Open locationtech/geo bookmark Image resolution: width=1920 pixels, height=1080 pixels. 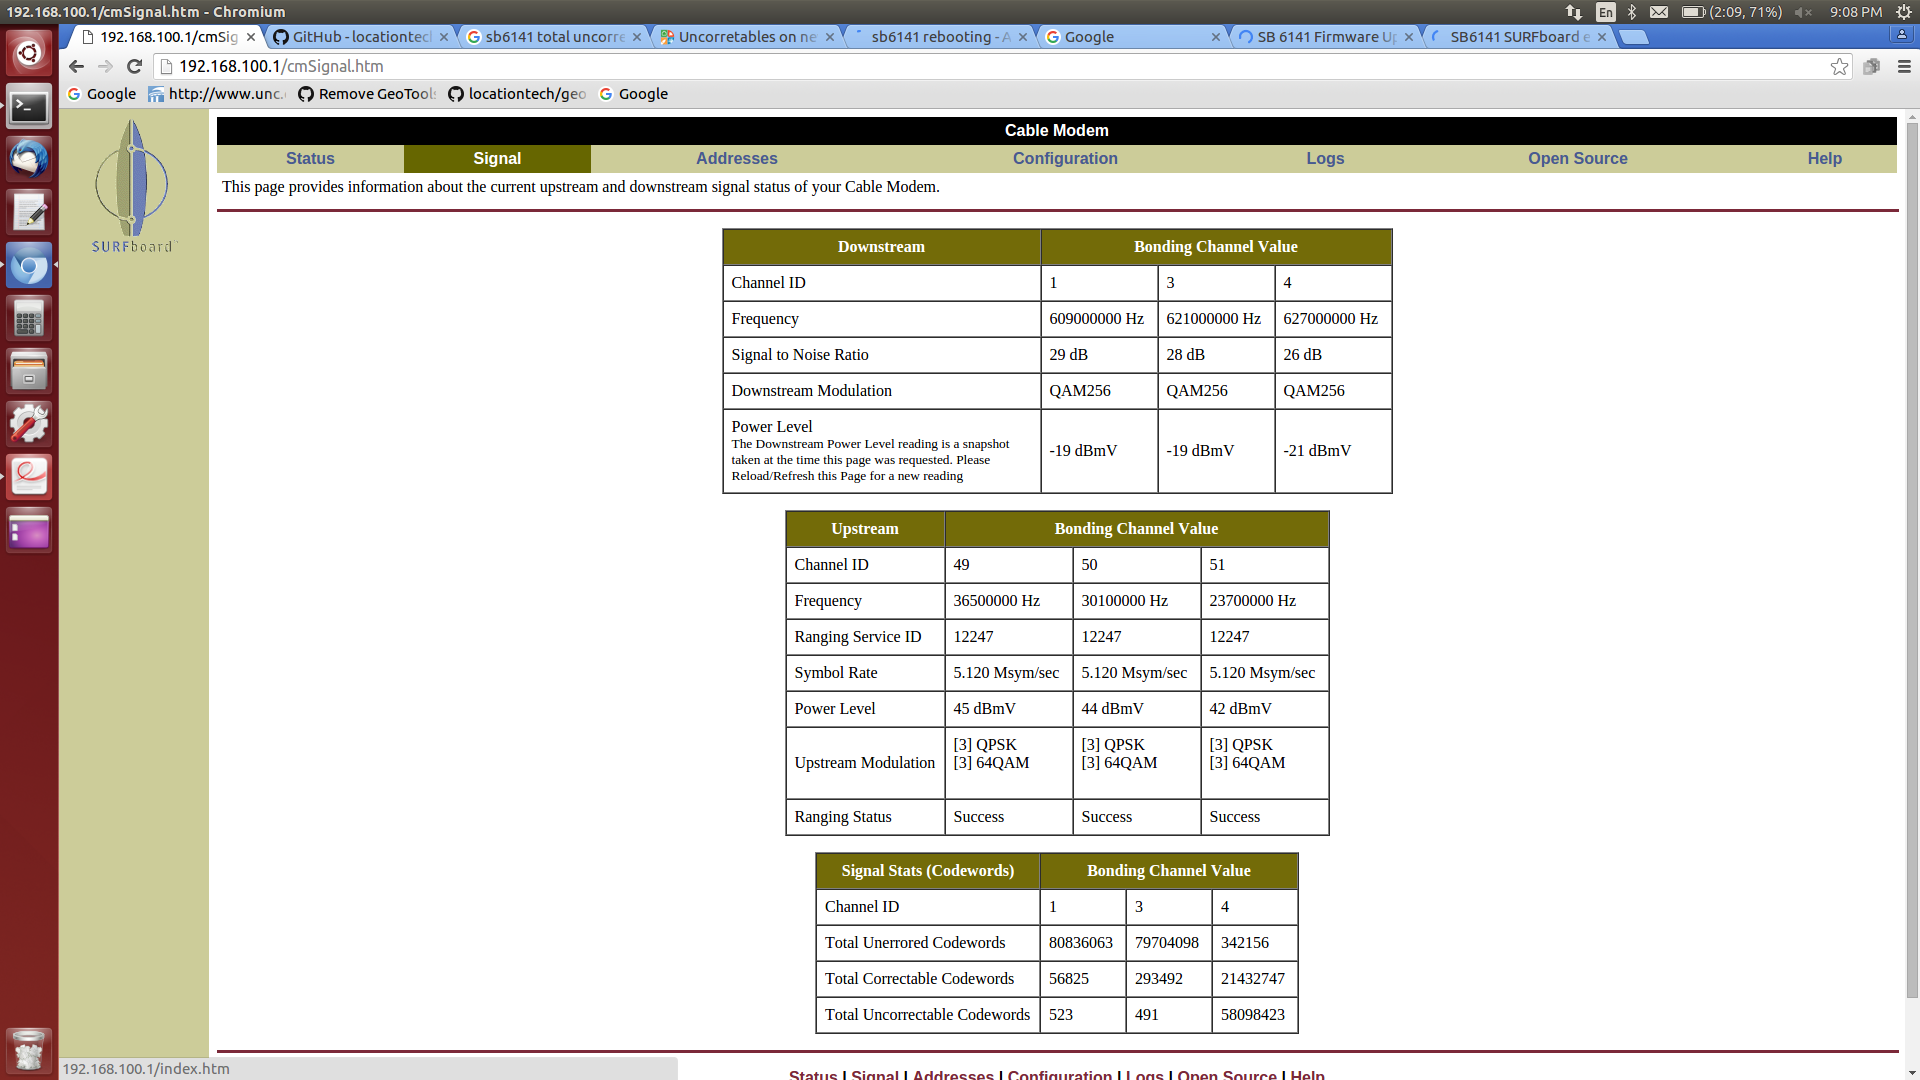pos(517,94)
